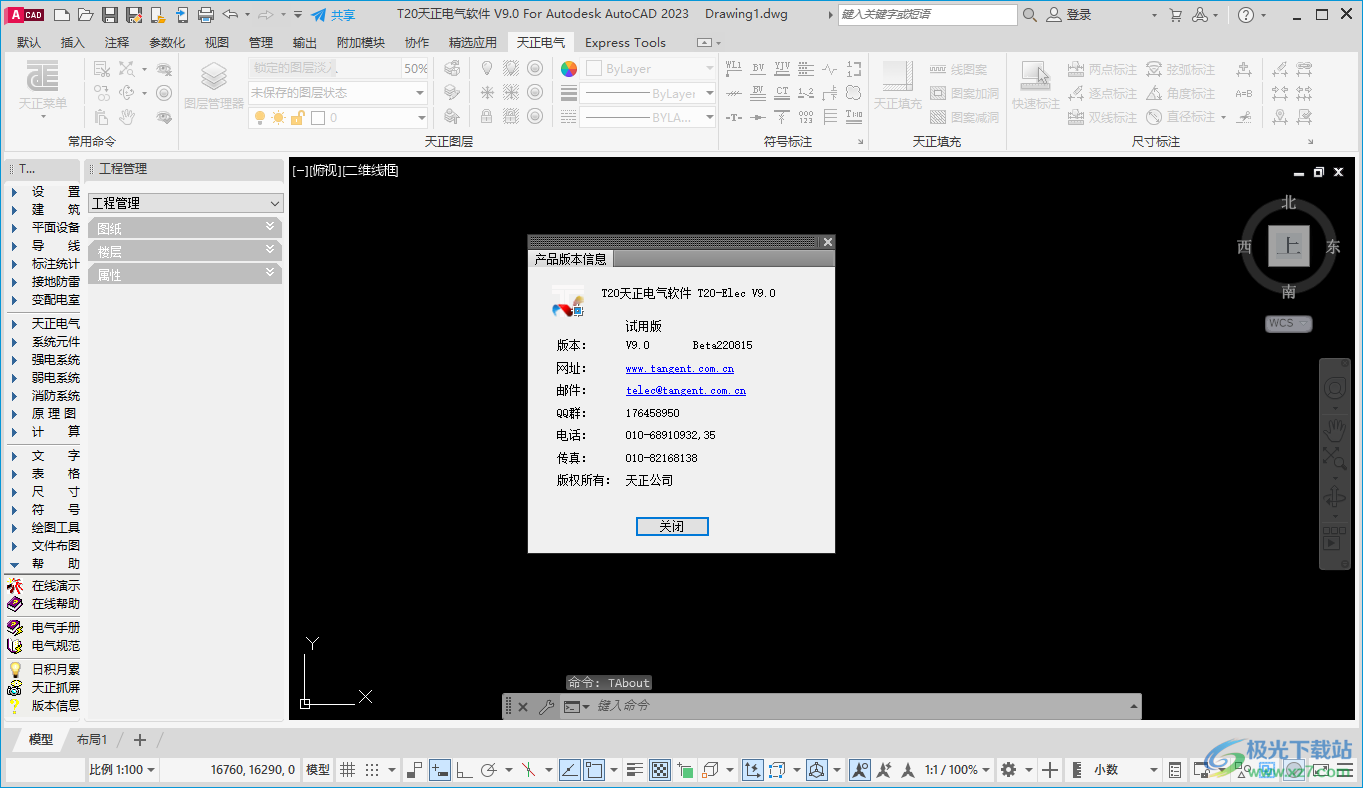Expand the 图纸 section in project panel
This screenshot has height=788, width=1363.
pos(185,228)
